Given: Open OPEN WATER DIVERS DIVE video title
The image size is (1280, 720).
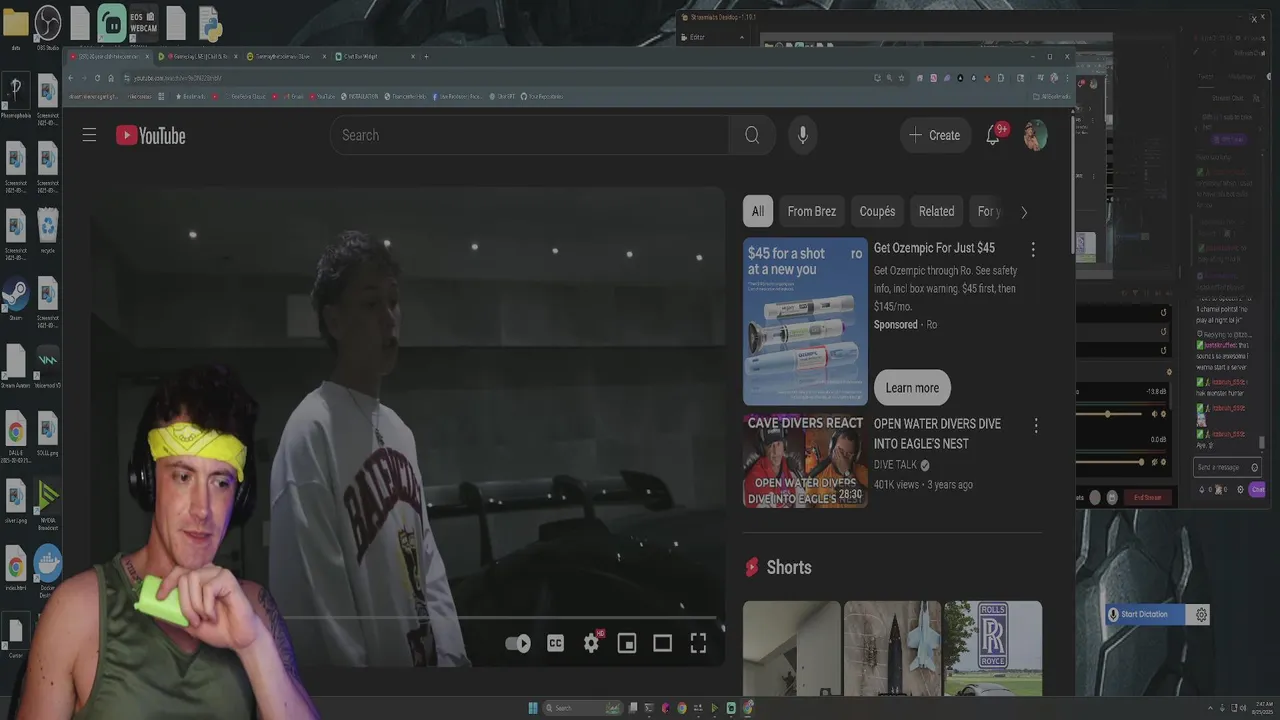Looking at the screenshot, I should coord(937,433).
